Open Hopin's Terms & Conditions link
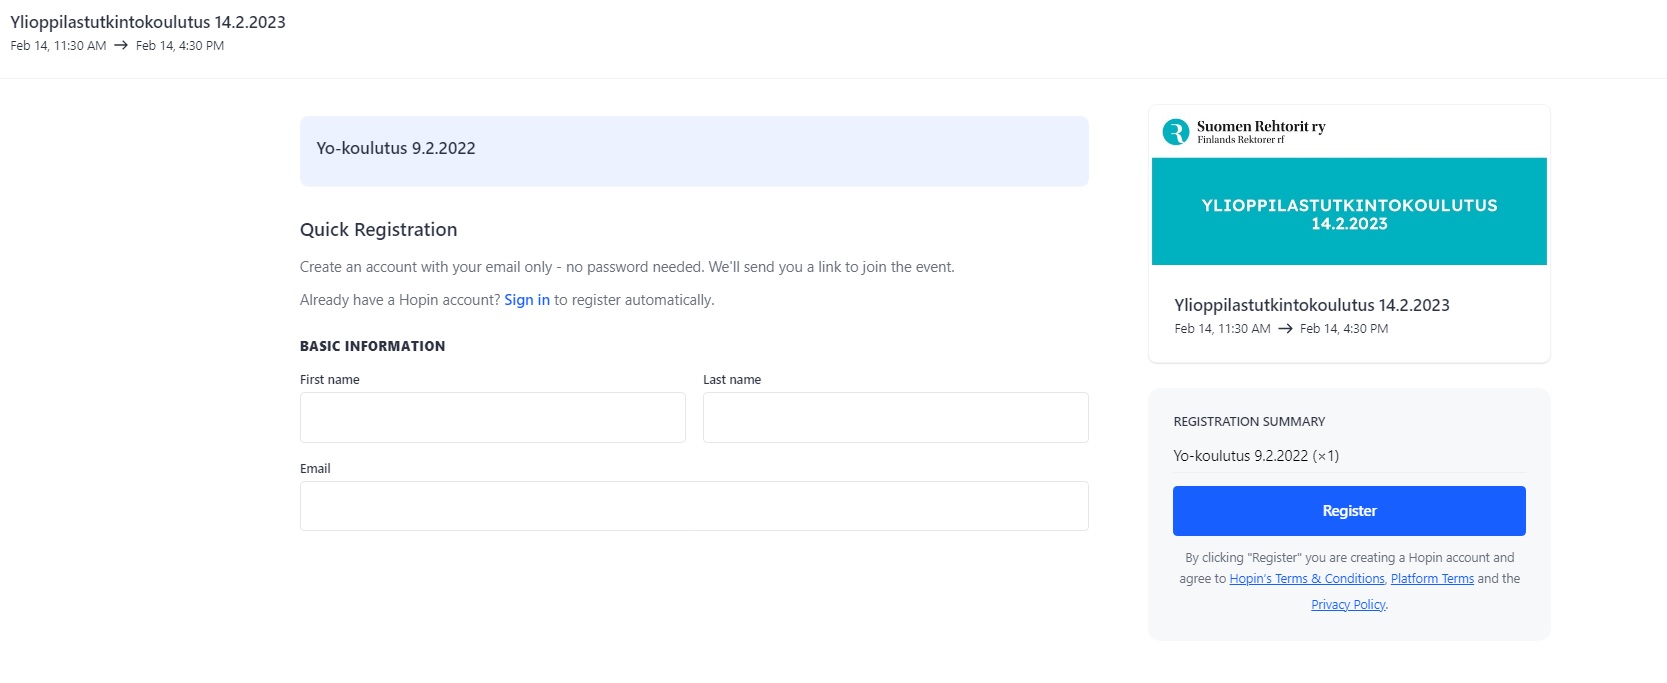 (1307, 579)
